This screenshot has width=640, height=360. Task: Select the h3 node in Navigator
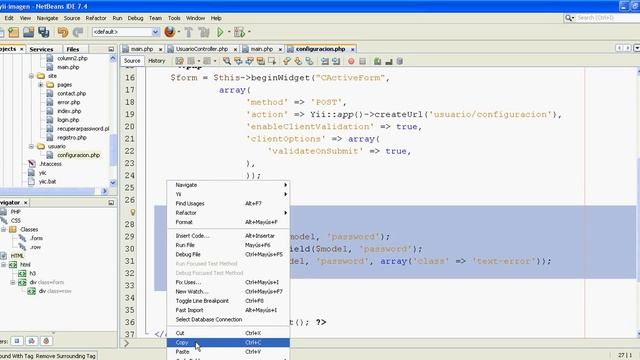click(33, 273)
